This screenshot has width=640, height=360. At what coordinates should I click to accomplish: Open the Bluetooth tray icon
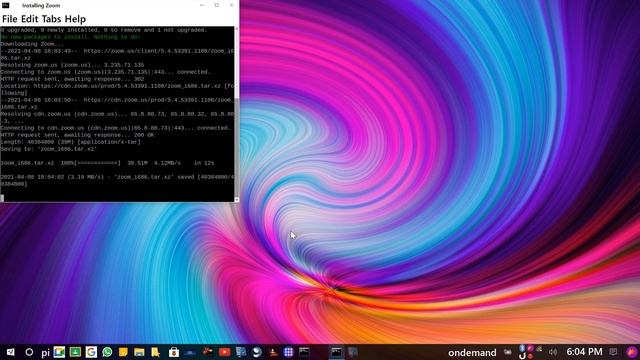pyautogui.click(x=522, y=348)
